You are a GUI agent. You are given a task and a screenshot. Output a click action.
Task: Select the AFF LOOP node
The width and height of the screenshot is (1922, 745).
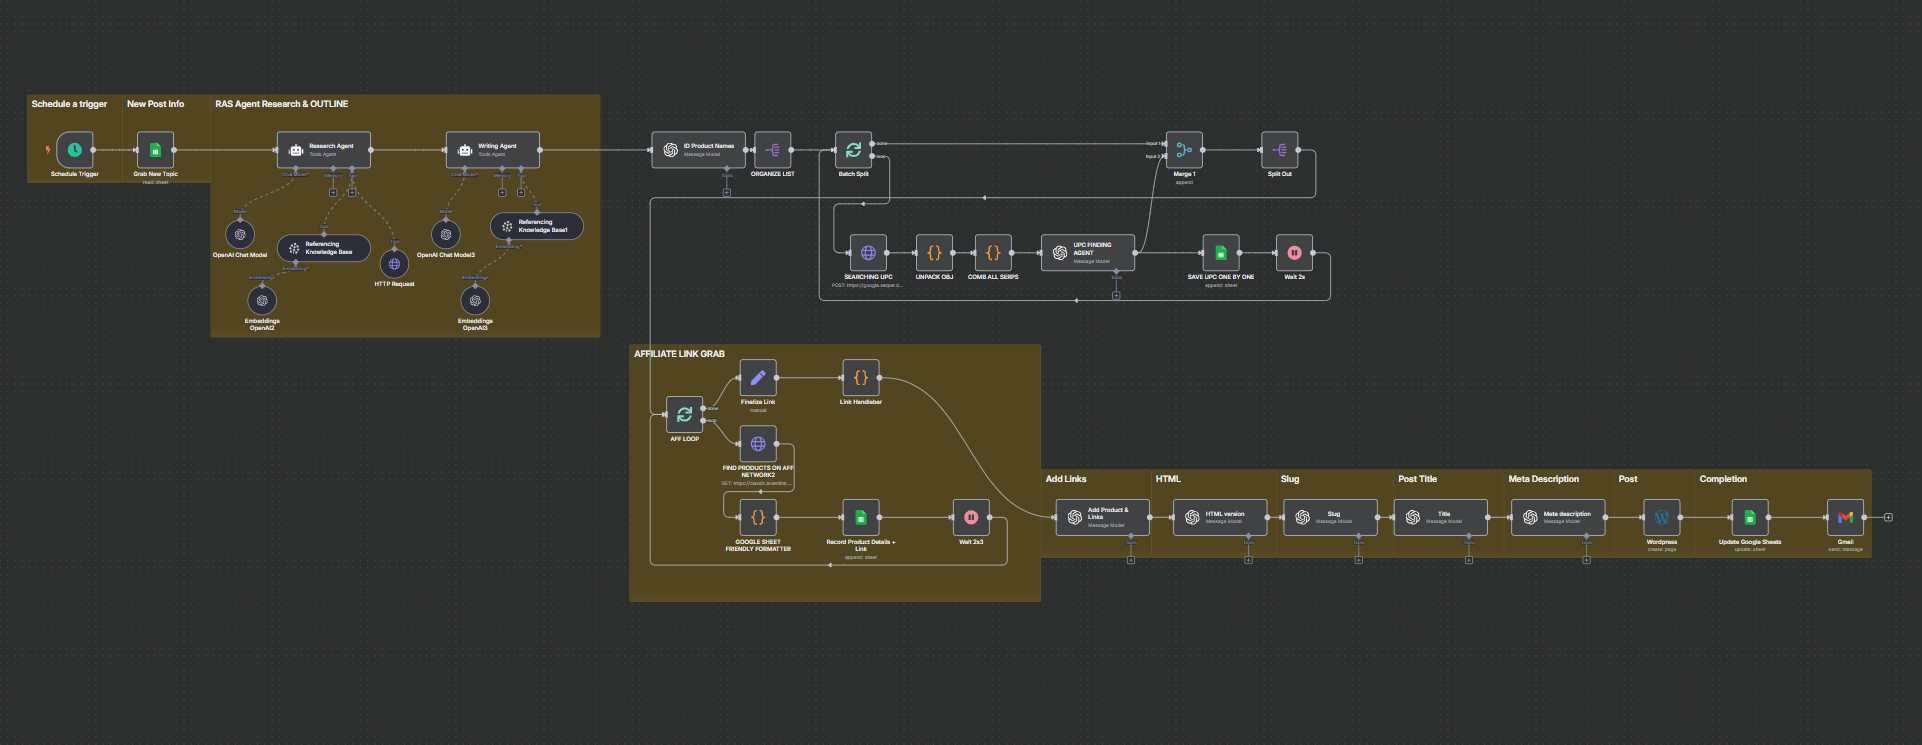685,414
